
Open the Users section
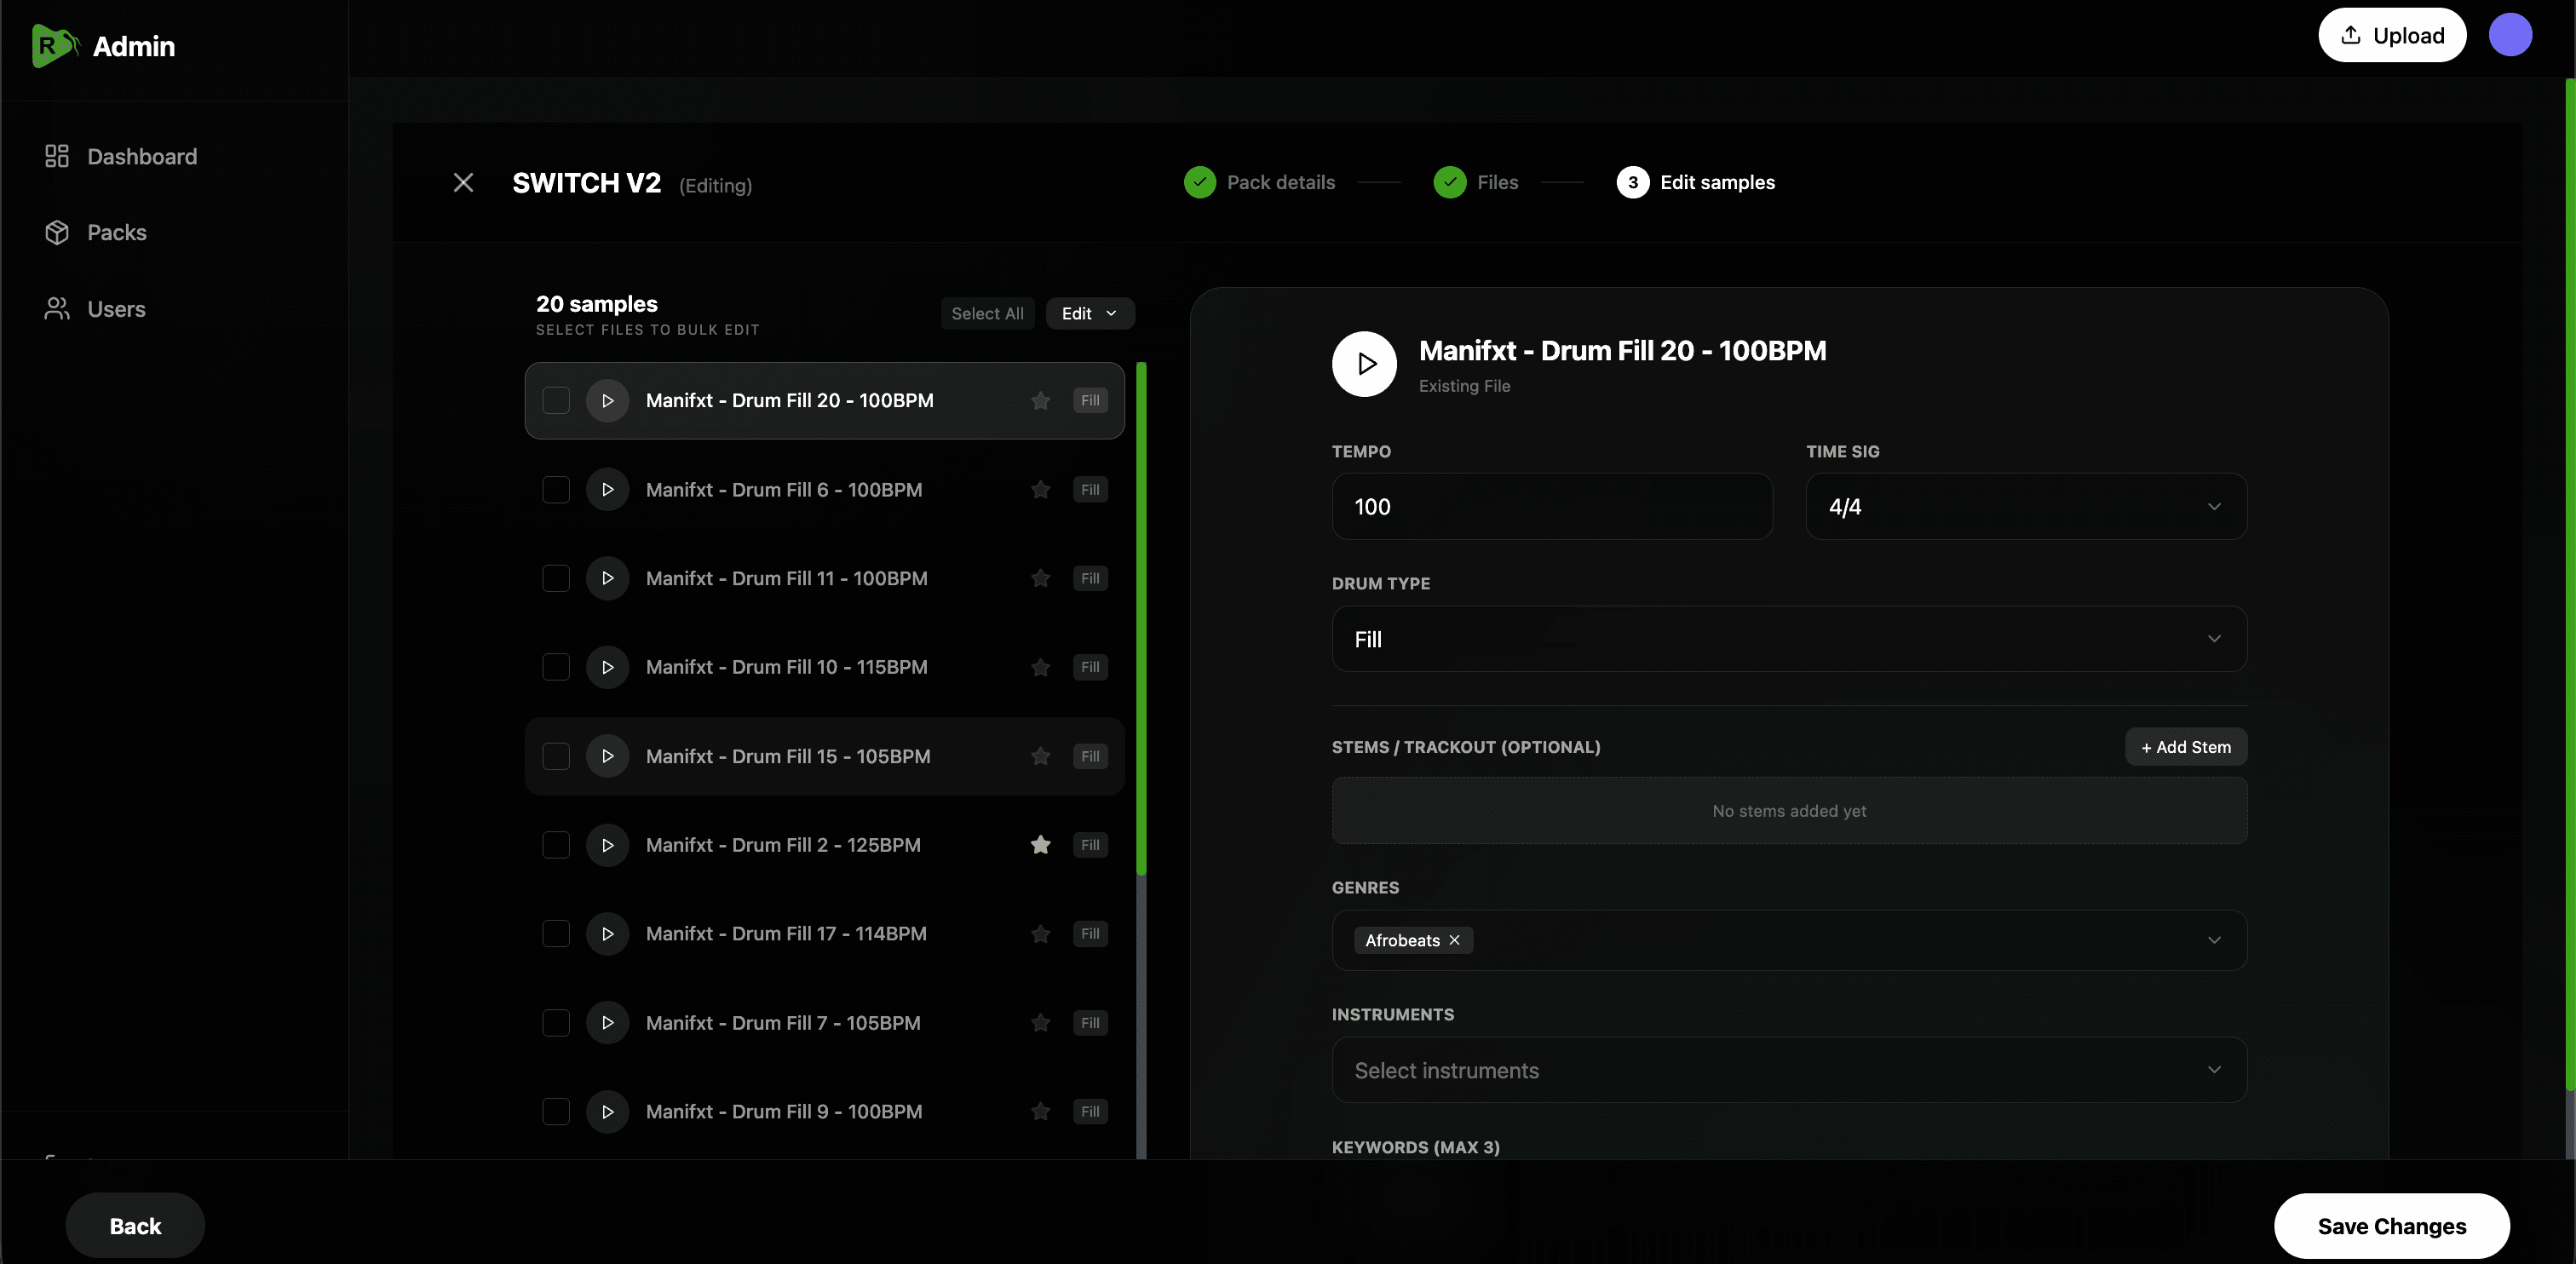pyautogui.click(x=95, y=309)
